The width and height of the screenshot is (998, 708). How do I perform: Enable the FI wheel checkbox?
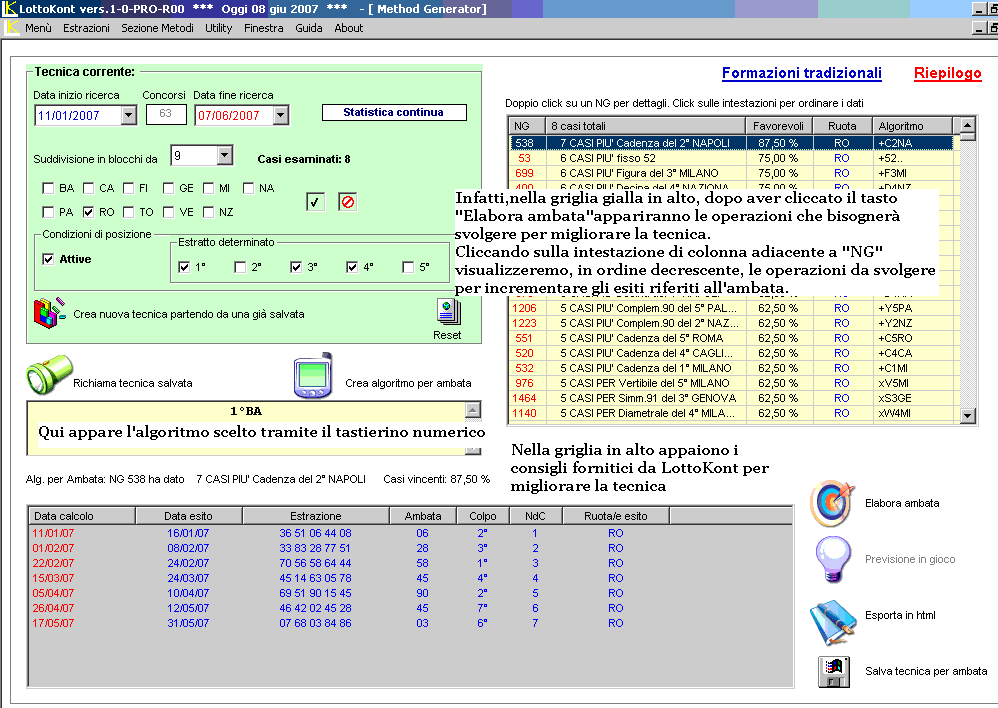tap(128, 188)
